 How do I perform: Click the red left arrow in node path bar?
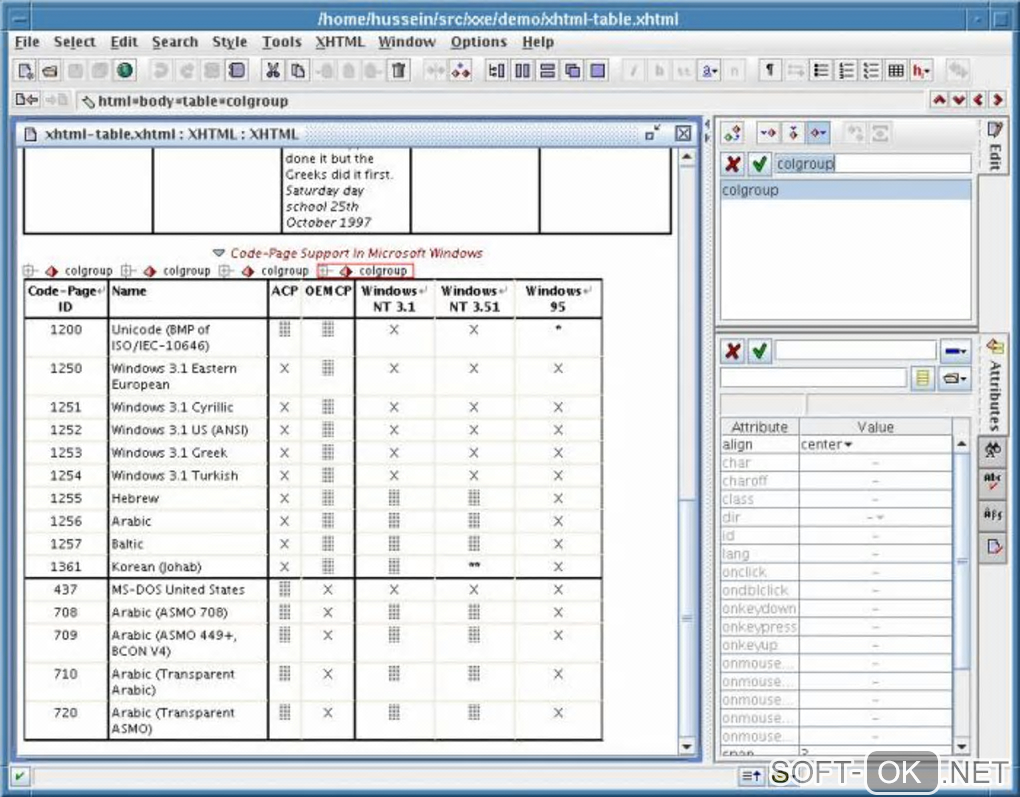pyautogui.click(x=978, y=100)
